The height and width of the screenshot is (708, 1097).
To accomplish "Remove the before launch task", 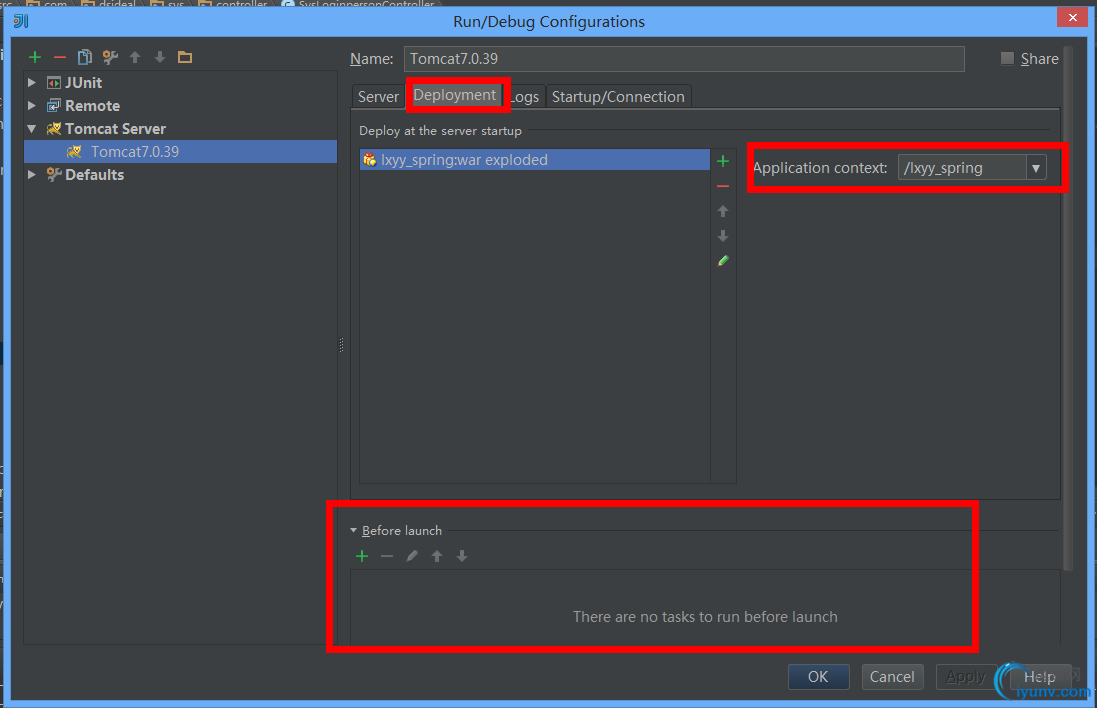I will pos(387,556).
